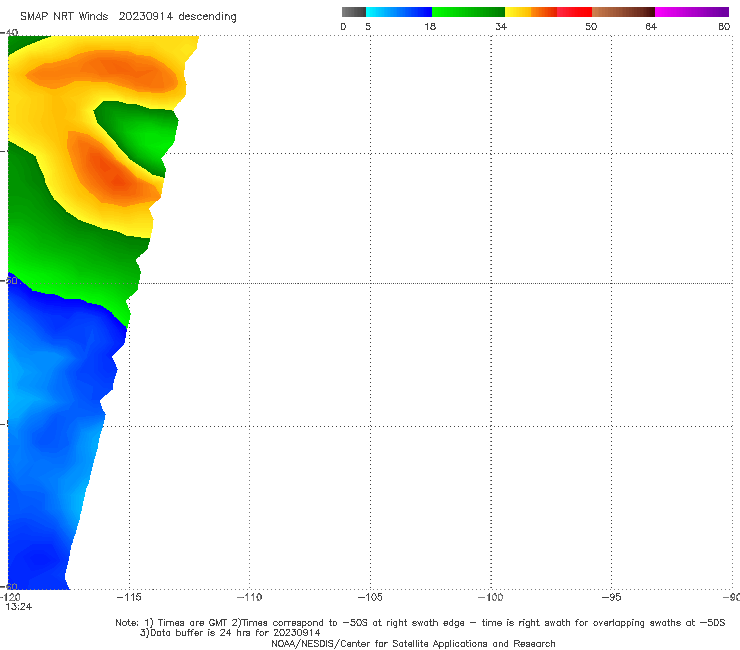Click the longitude label '-100'
The image size is (740, 650).
tap(490, 597)
